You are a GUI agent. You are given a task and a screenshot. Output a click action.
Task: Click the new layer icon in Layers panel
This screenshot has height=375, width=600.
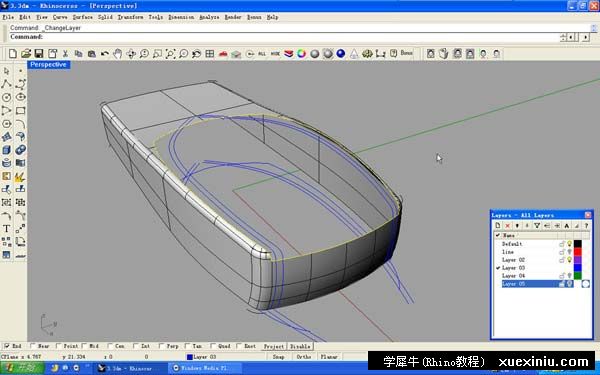(498, 226)
